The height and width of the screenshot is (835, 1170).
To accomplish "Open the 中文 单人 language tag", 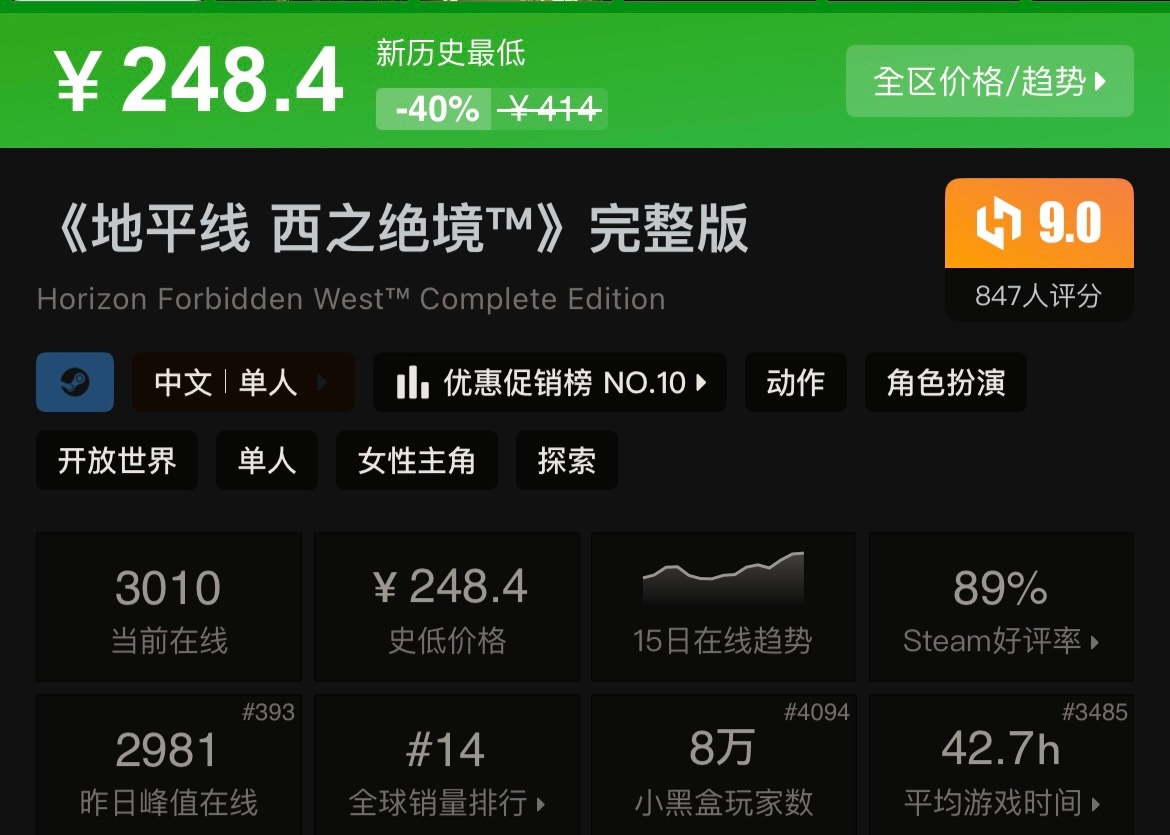I will [x=243, y=382].
